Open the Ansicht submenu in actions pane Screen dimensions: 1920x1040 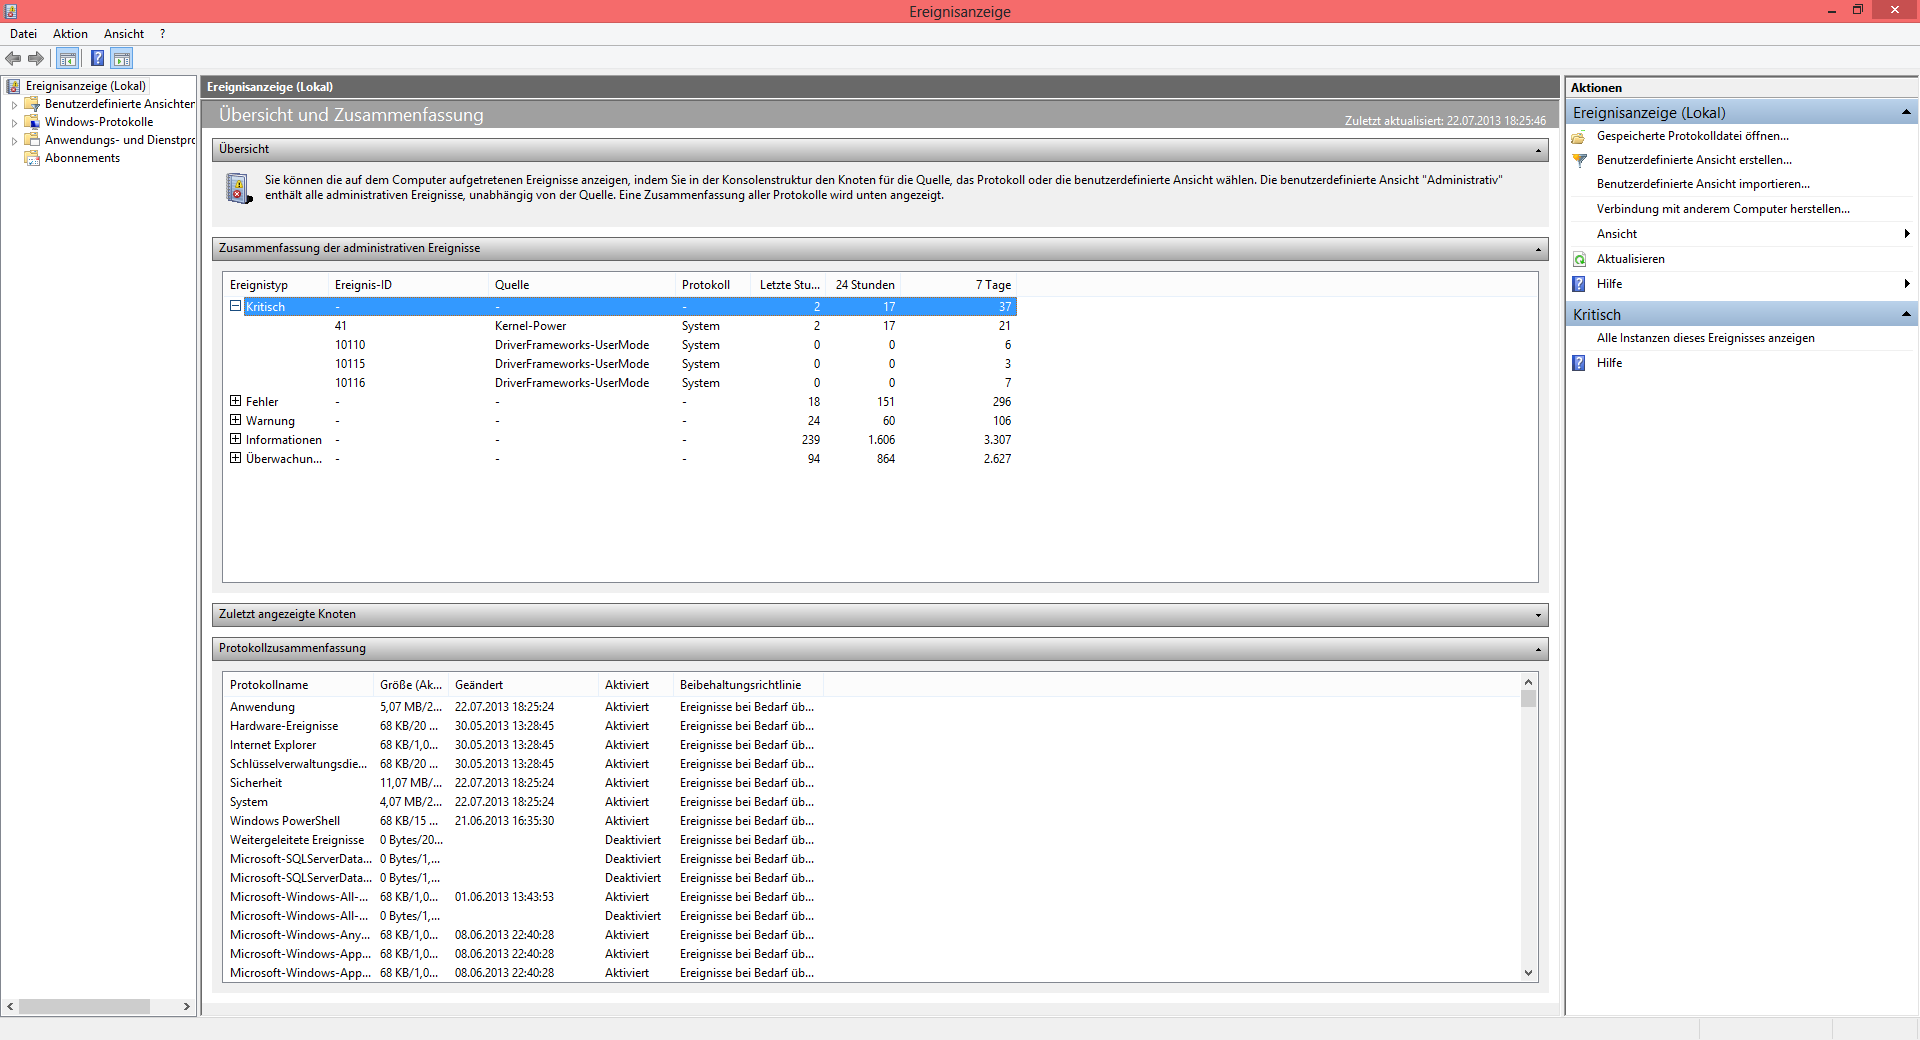pos(1740,234)
